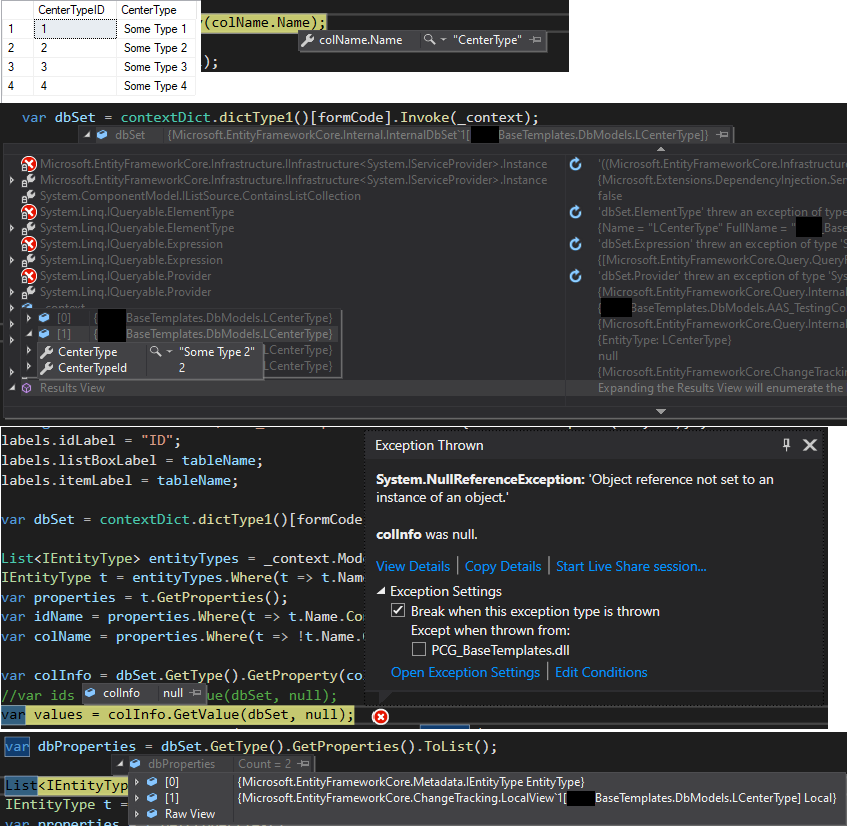
Task: Click error icon beside failed IQueryable.Provider row
Action: 29,276
